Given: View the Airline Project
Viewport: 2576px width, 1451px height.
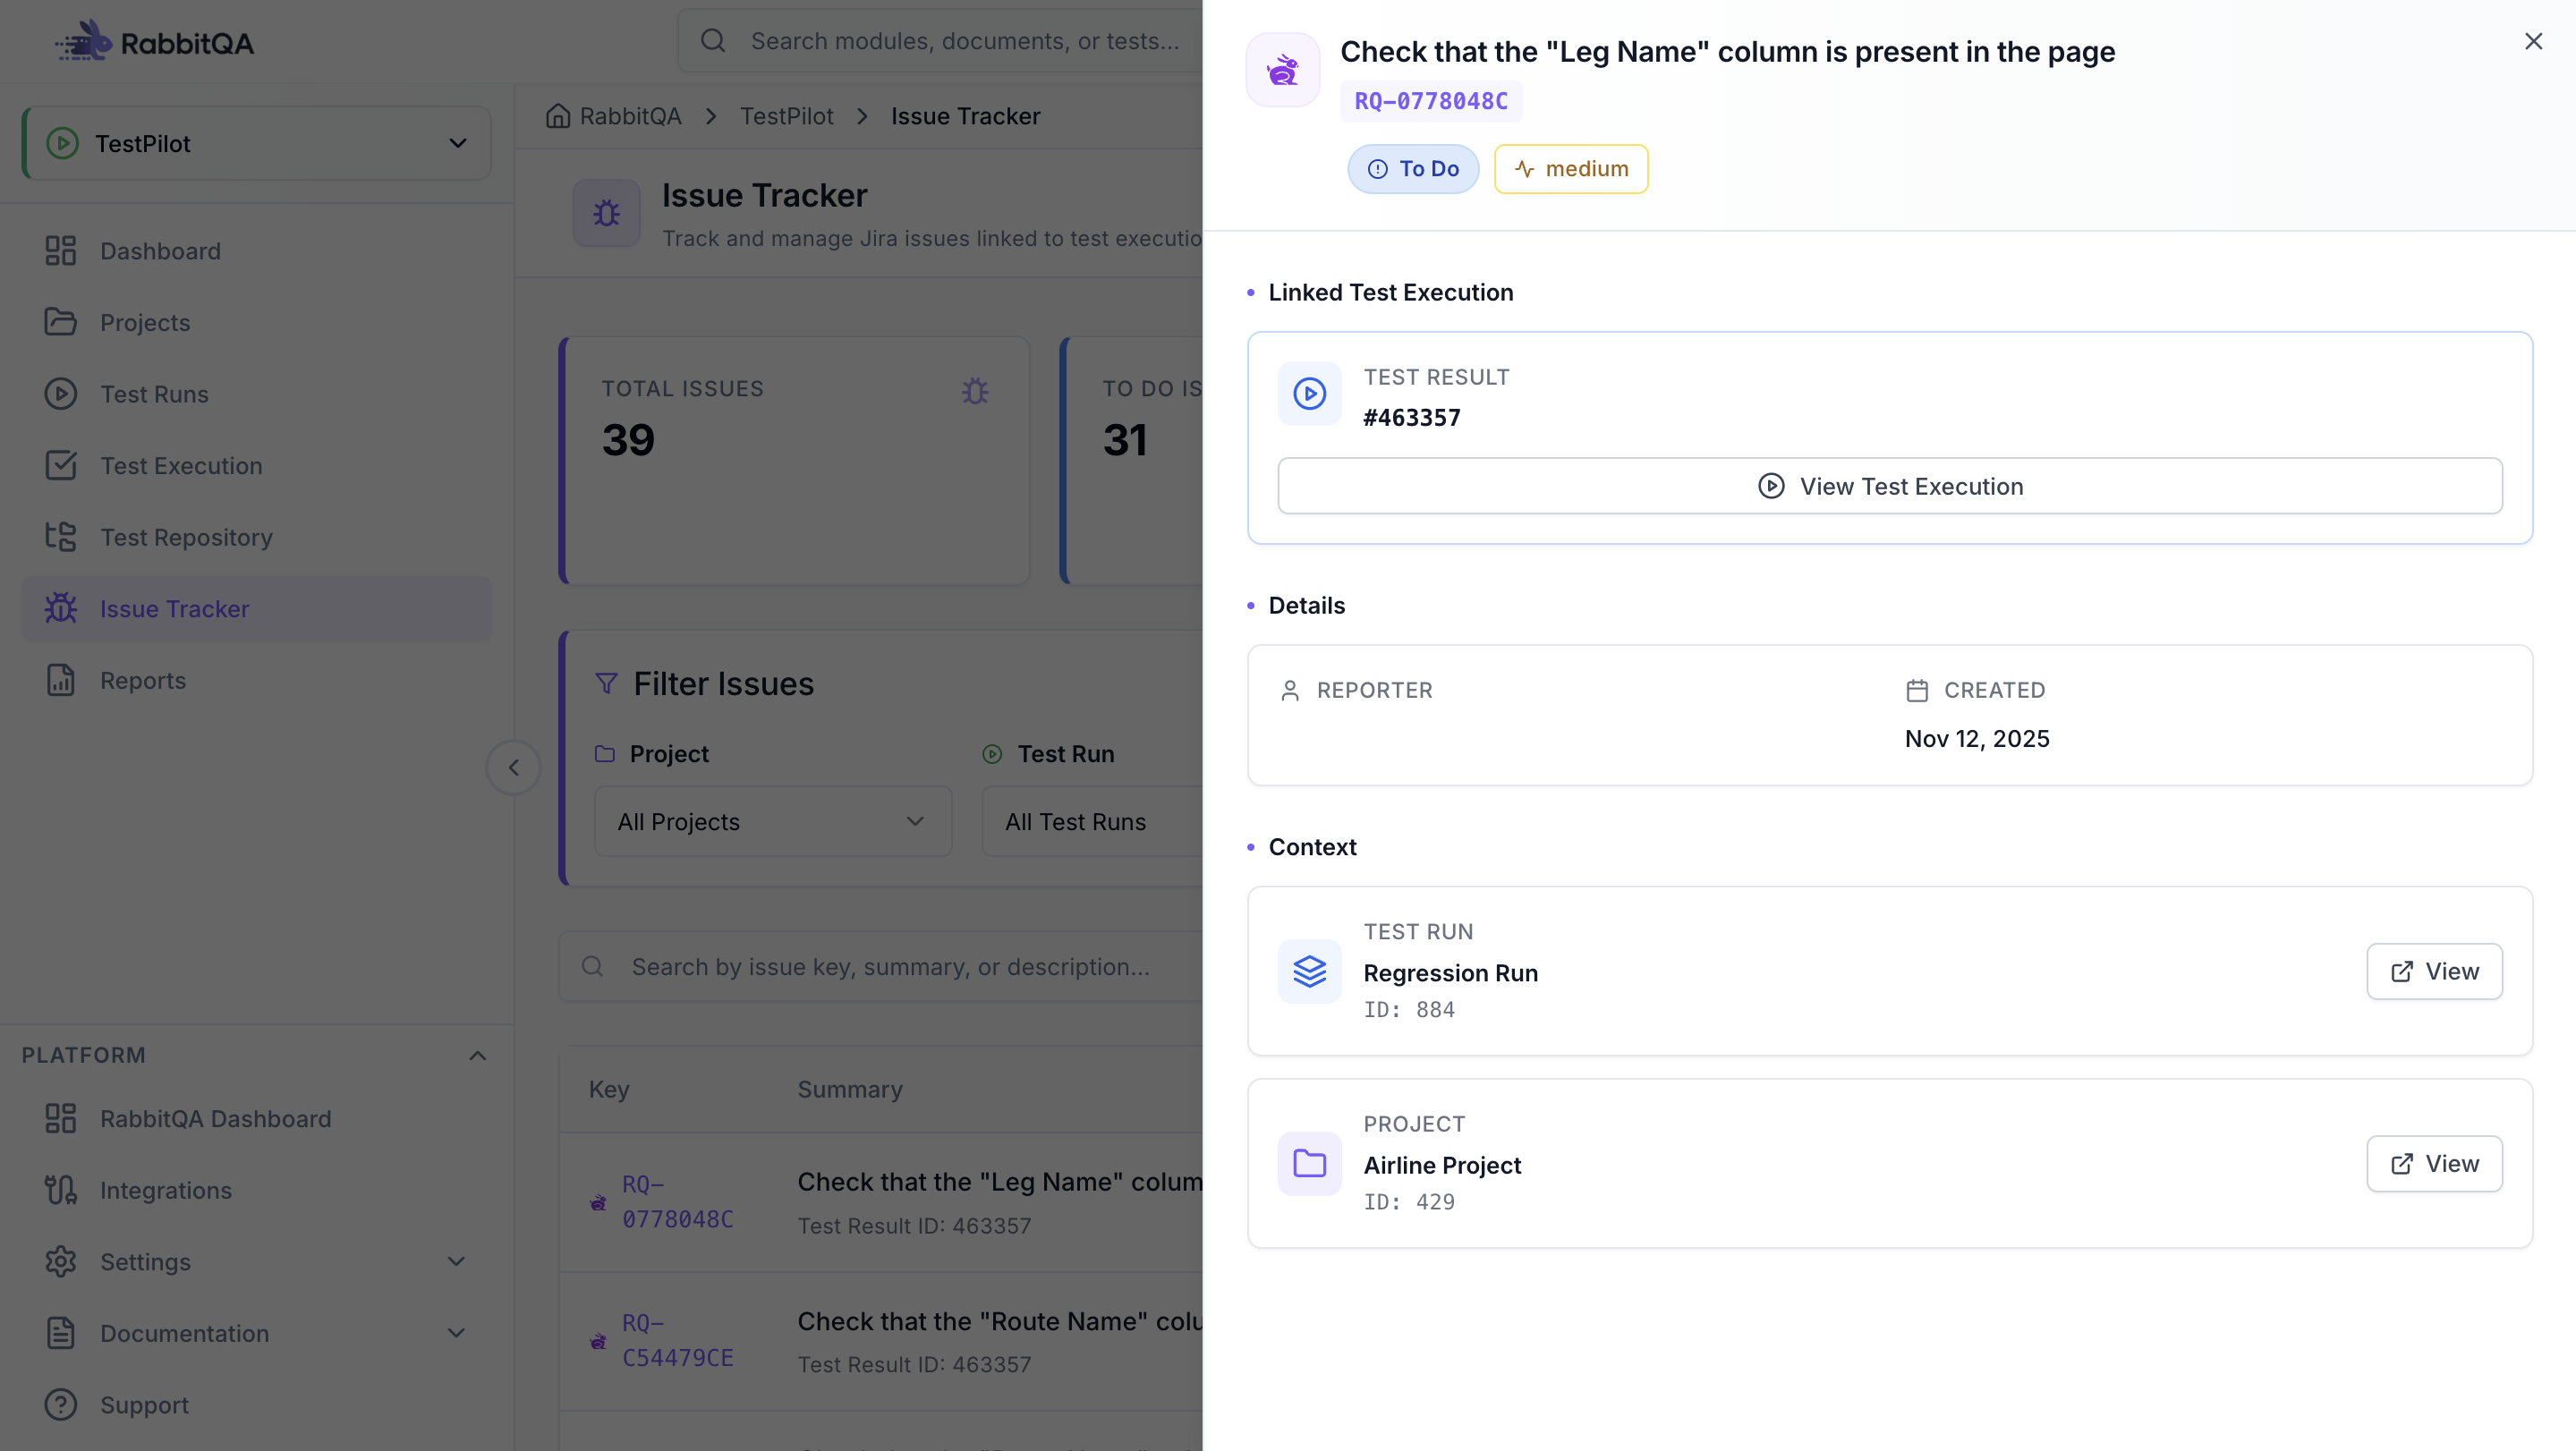Looking at the screenshot, I should pyautogui.click(x=2434, y=1164).
